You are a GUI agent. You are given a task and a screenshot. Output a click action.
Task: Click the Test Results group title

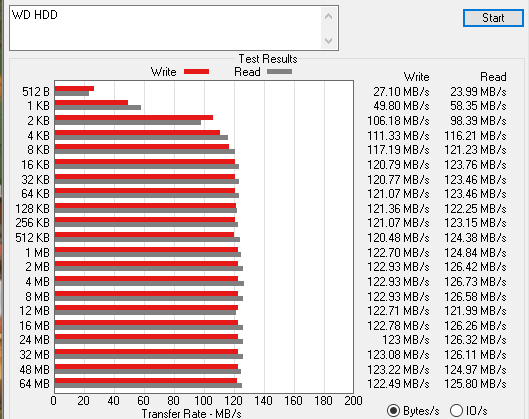tap(268, 59)
